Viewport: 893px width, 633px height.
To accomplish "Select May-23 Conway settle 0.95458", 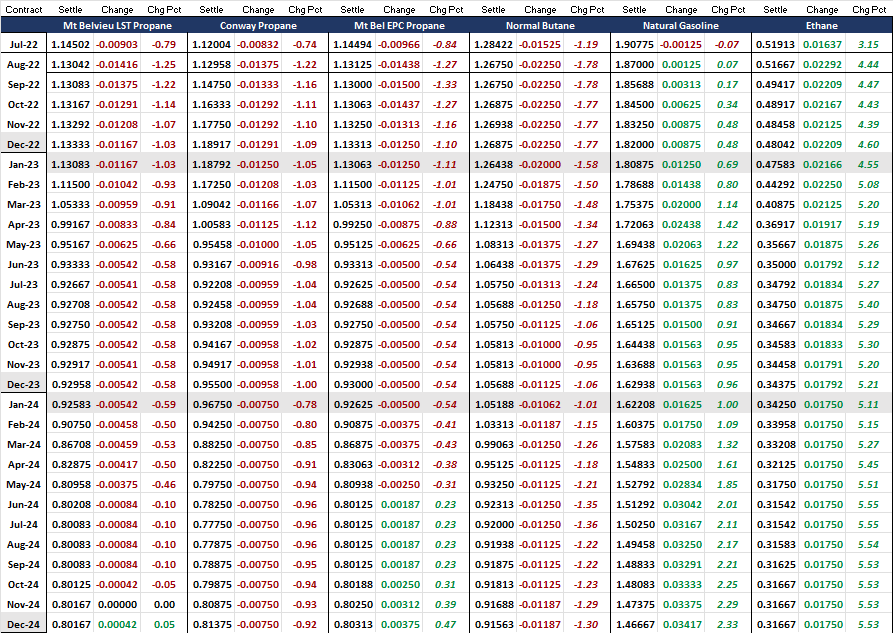I will click(211, 244).
